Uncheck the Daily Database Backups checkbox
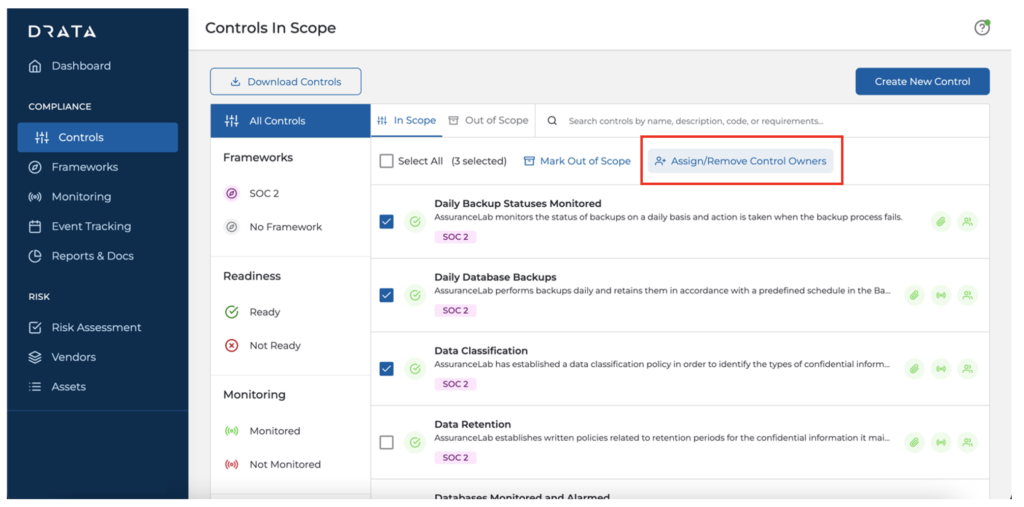Viewport: 1024px width, 507px height. (x=387, y=295)
